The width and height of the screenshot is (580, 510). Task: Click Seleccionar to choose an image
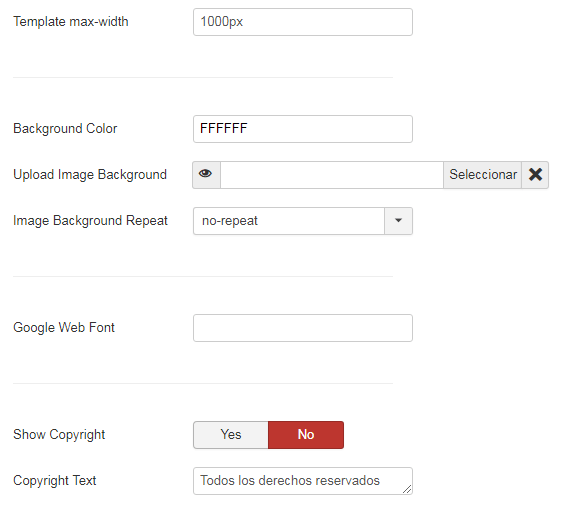(x=483, y=175)
